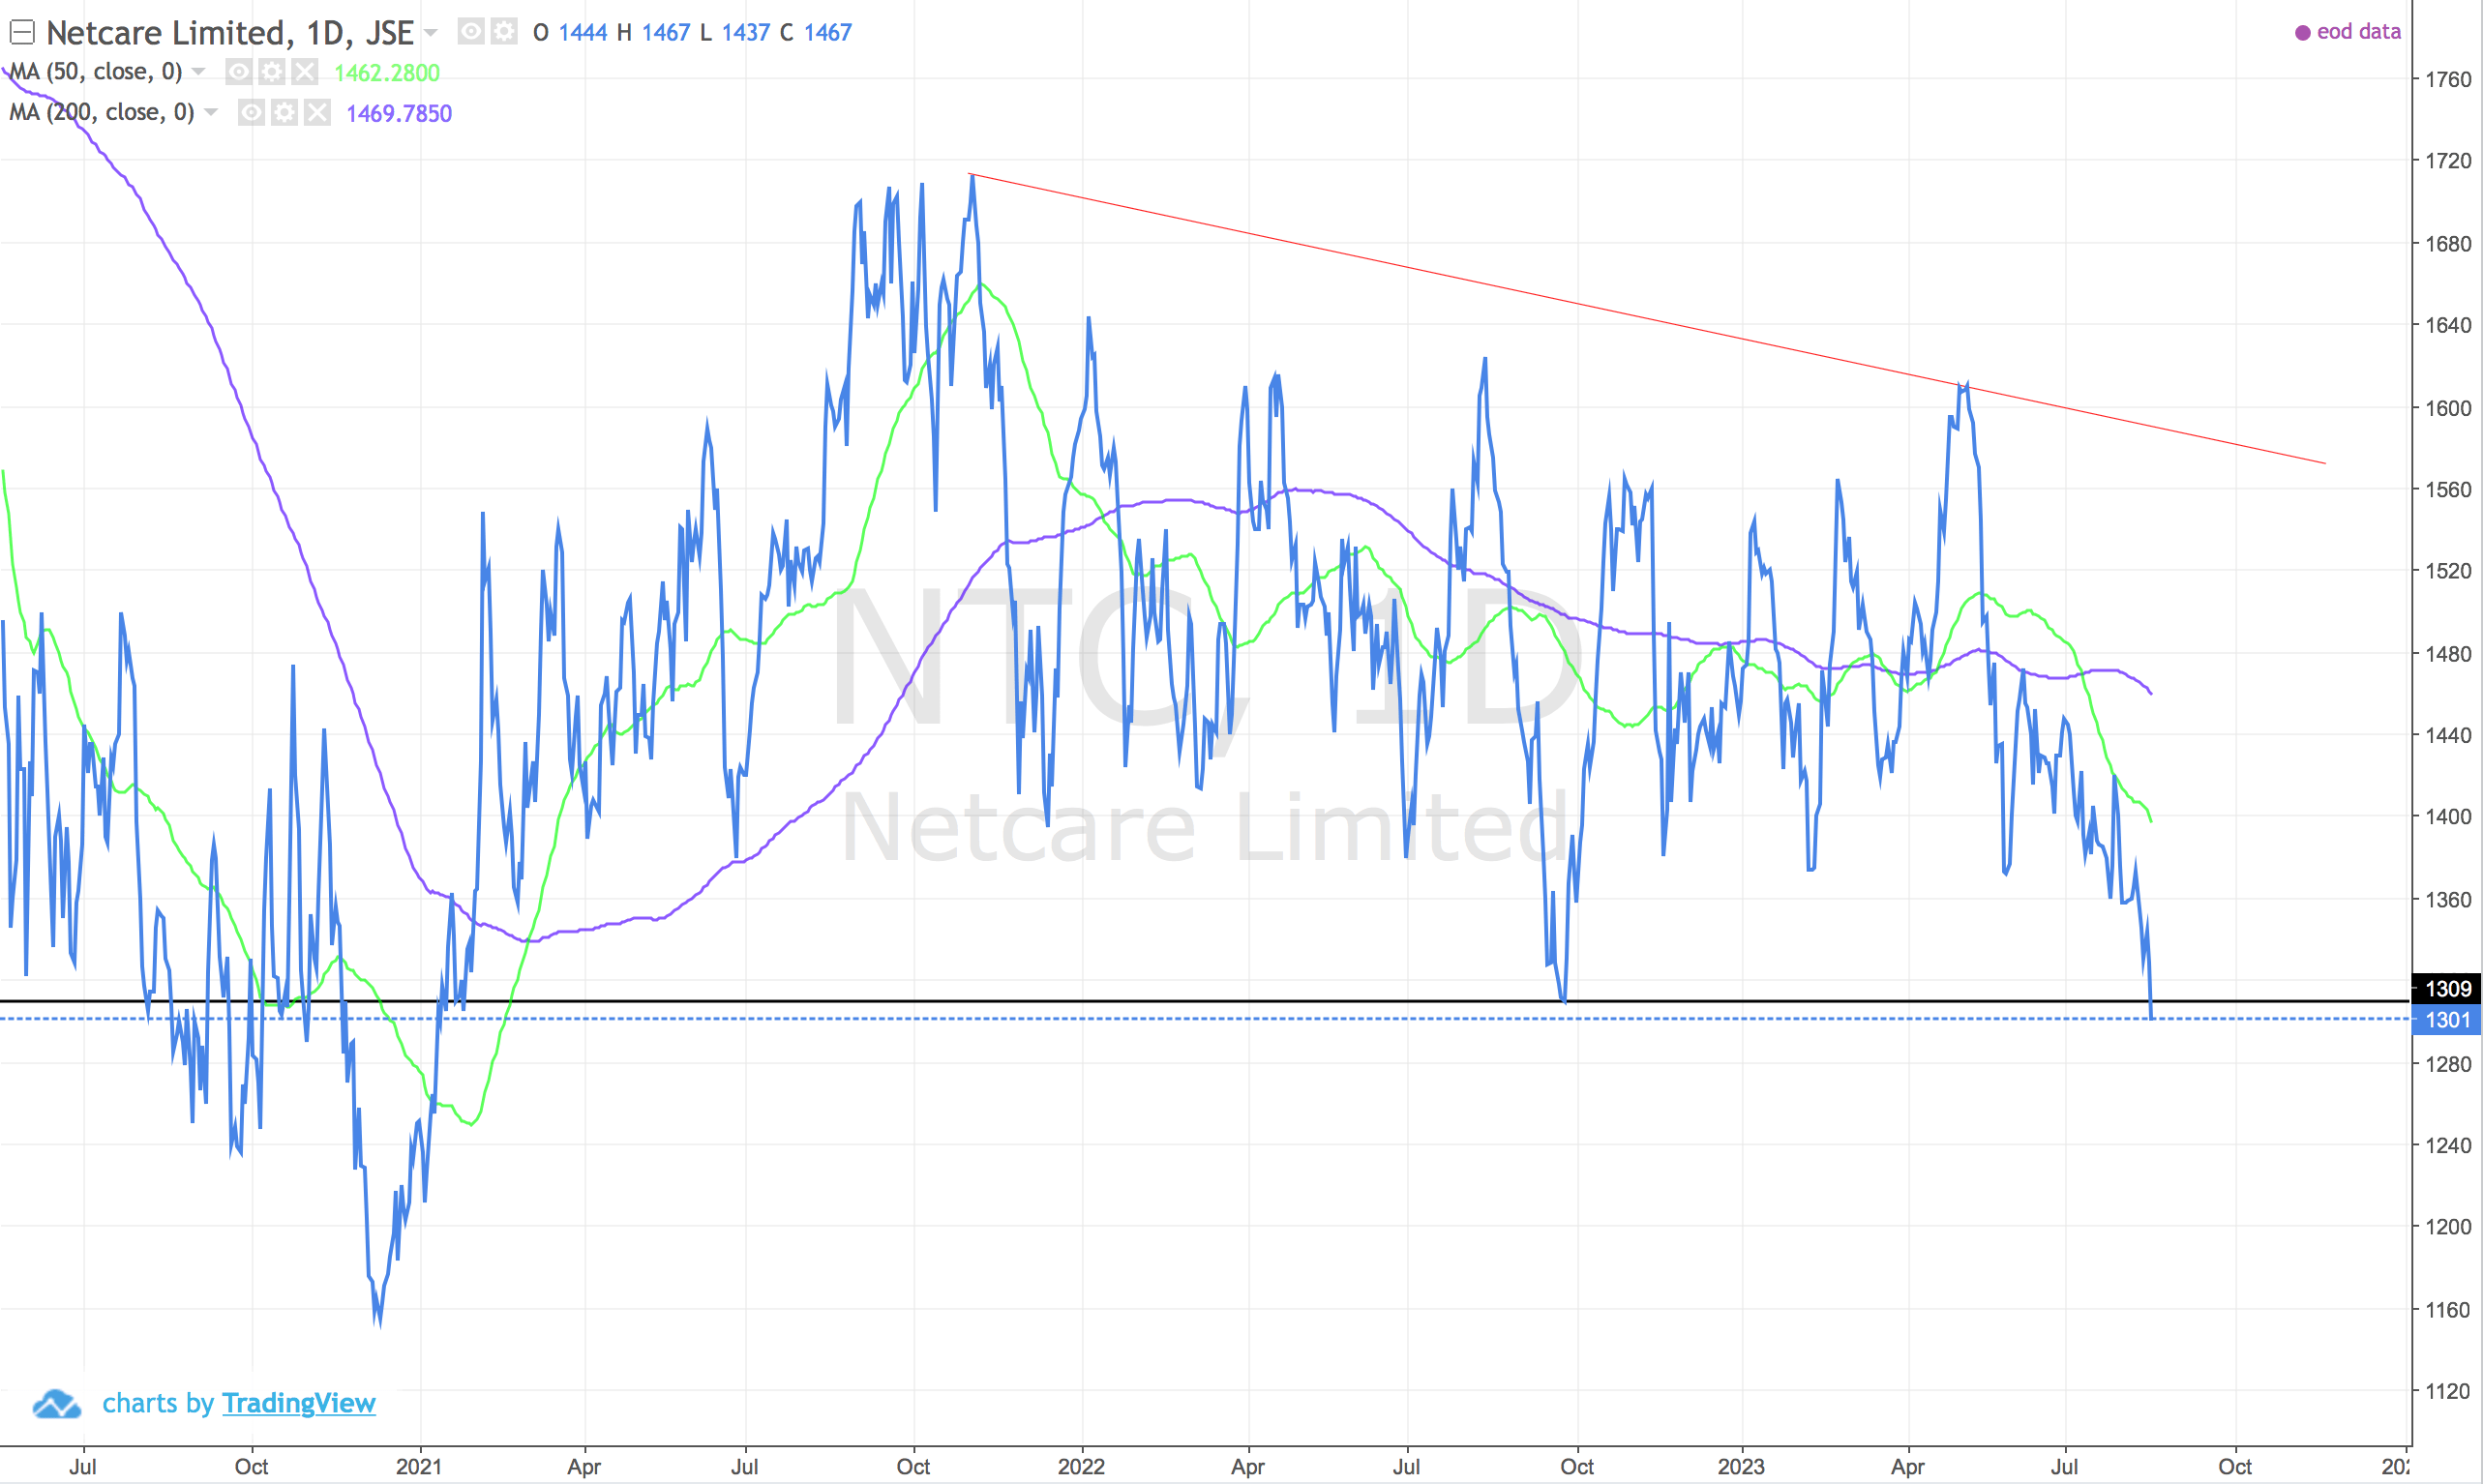Click the 1120 price axis label
The width and height of the screenshot is (2483, 1484).
click(2448, 1391)
